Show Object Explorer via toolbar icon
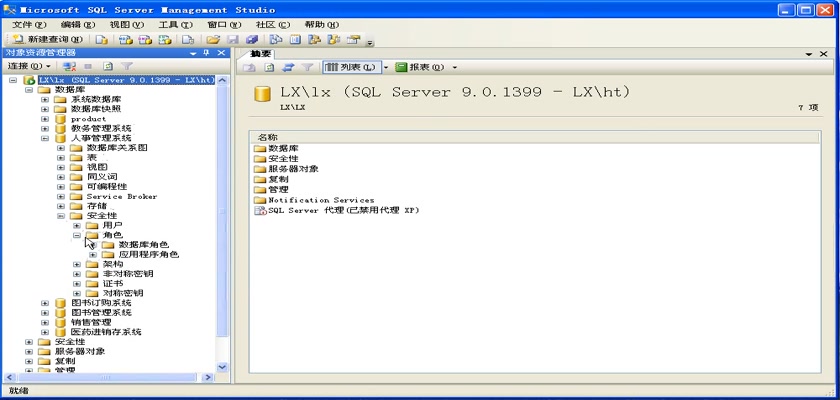The image size is (840, 400). (x=314, y=40)
